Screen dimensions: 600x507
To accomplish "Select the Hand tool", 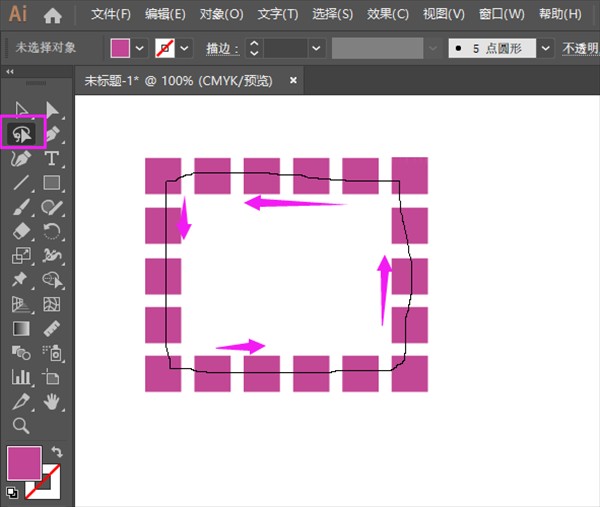I will pyautogui.click(x=52, y=401).
